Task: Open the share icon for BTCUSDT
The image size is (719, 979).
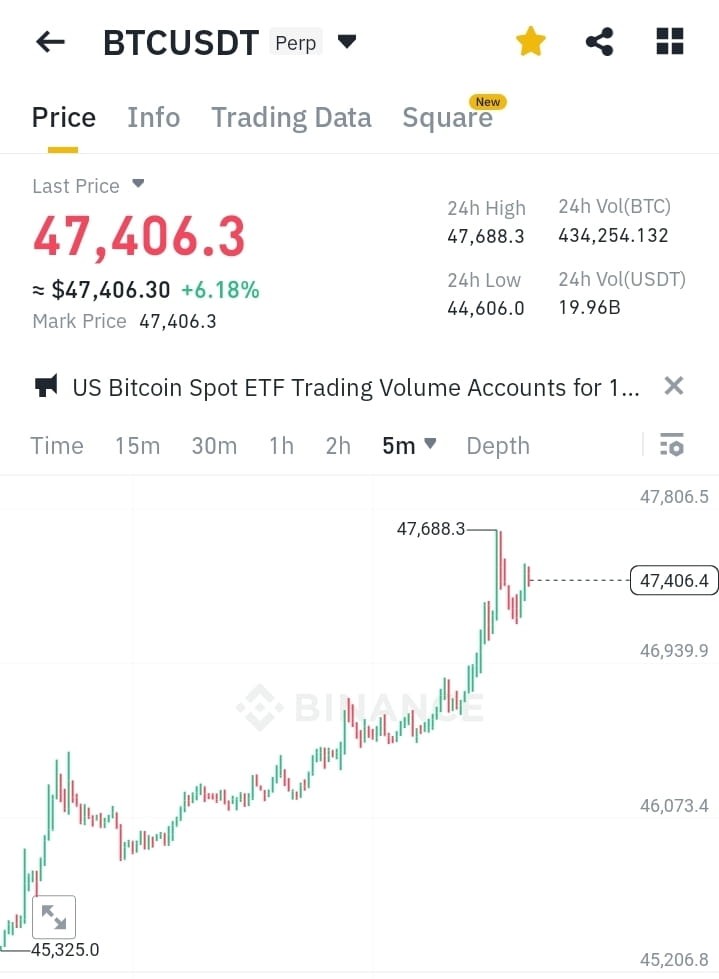Action: [x=599, y=41]
